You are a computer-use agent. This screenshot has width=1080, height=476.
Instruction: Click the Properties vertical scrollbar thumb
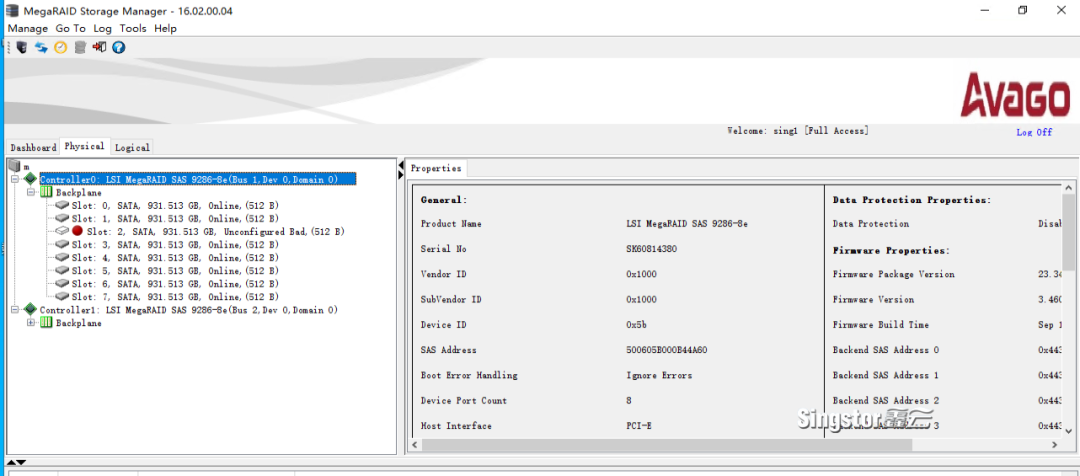click(1068, 234)
